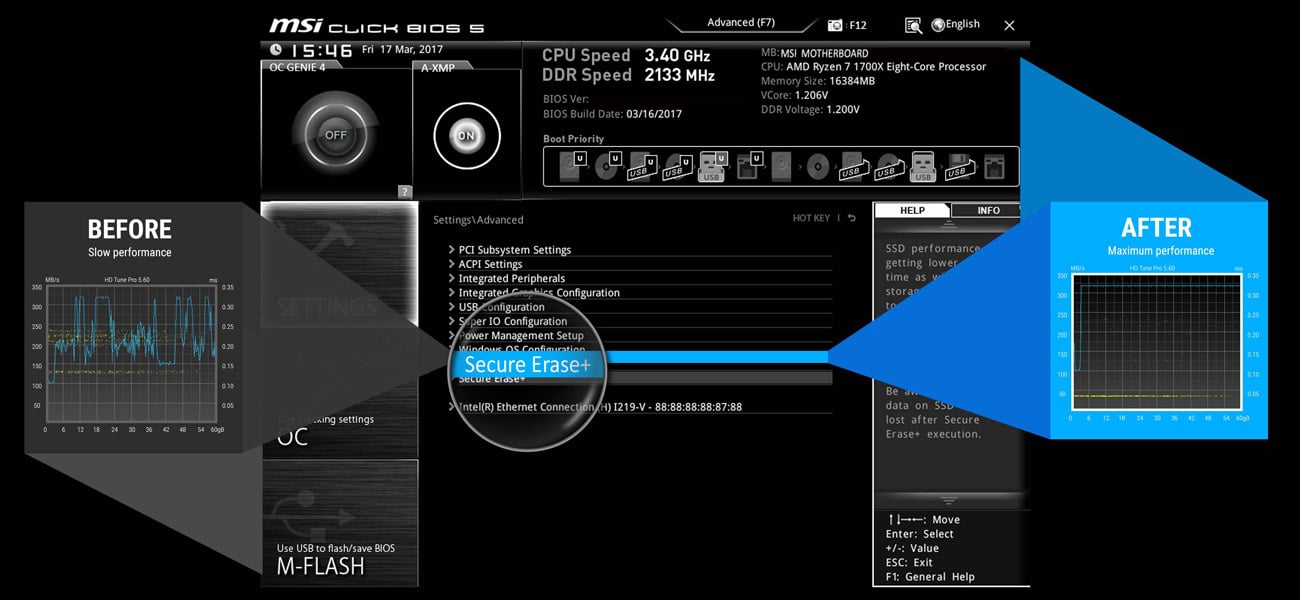Image resolution: width=1300 pixels, height=600 pixels.
Task: Open the English language selector
Action: (955, 25)
